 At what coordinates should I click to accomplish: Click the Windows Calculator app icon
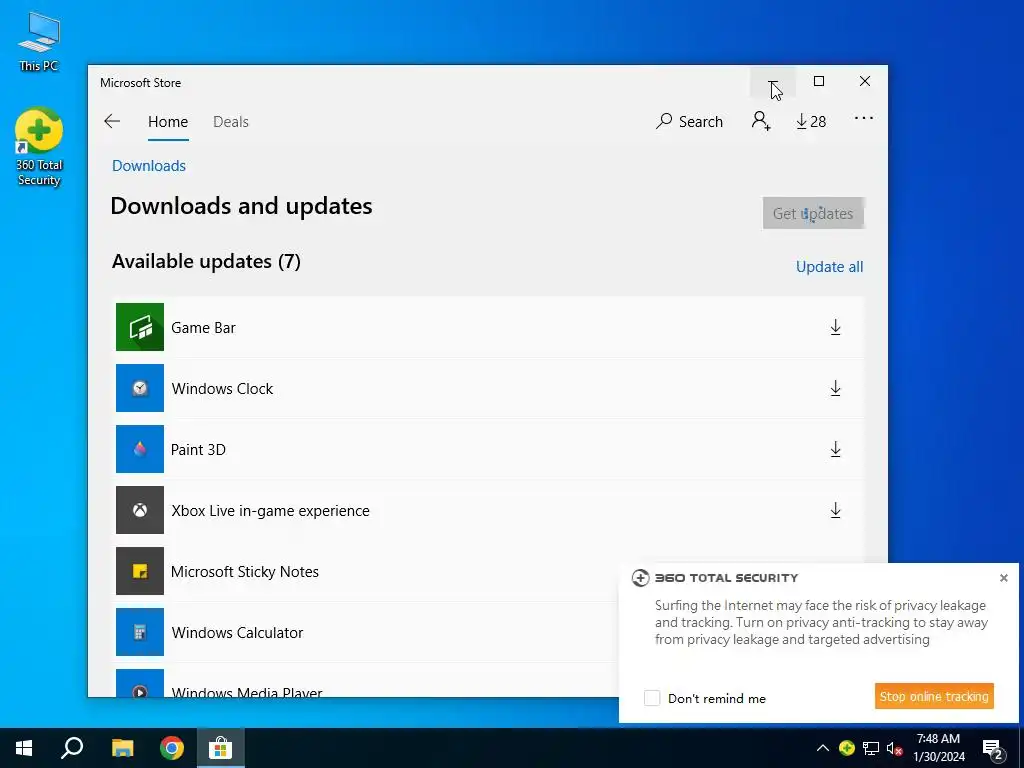[x=140, y=632]
